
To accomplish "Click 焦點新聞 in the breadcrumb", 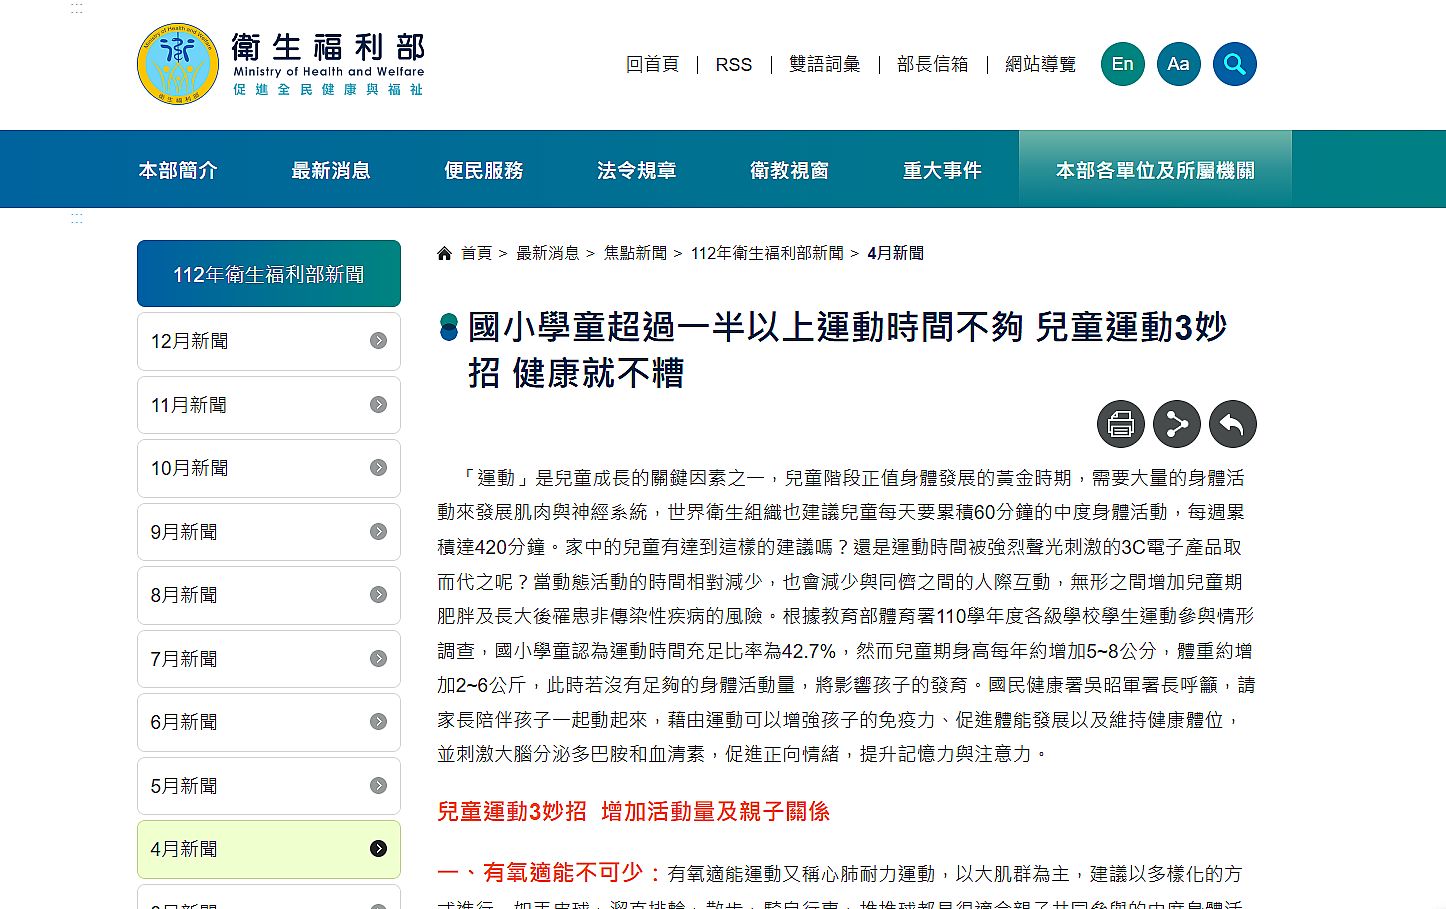I will coord(635,254).
